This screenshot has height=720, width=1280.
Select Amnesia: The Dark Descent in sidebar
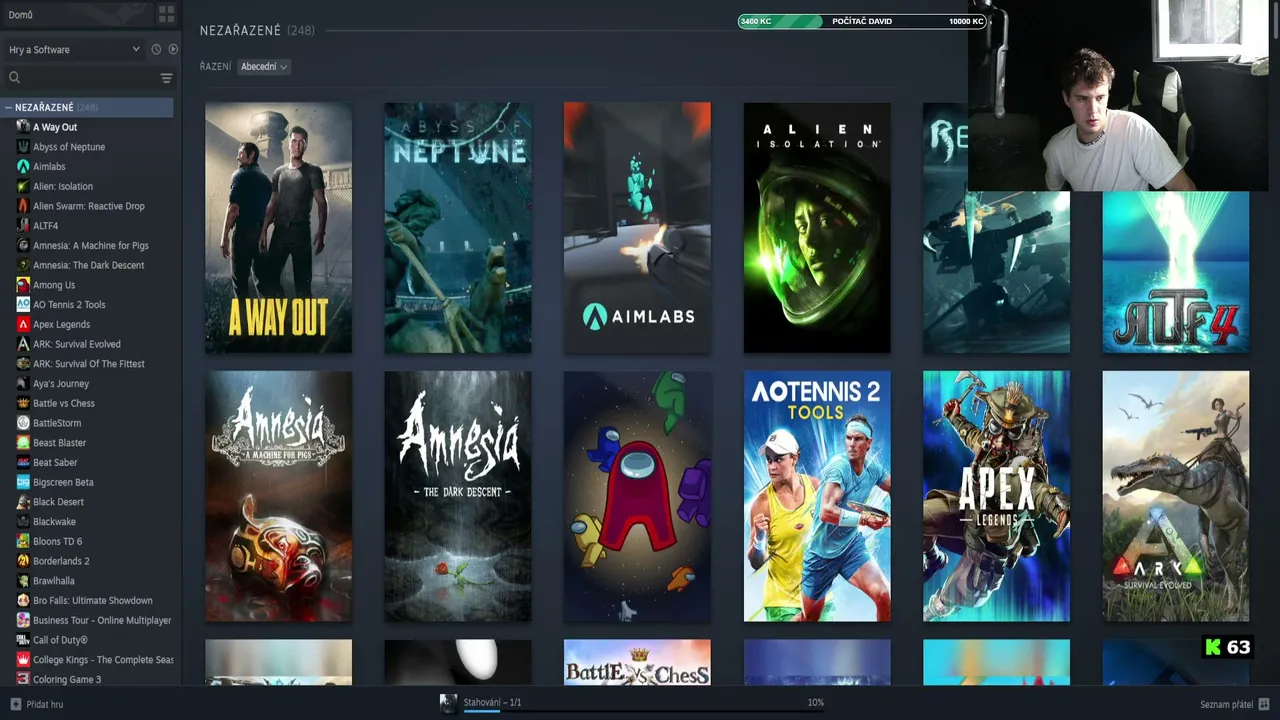(88, 265)
